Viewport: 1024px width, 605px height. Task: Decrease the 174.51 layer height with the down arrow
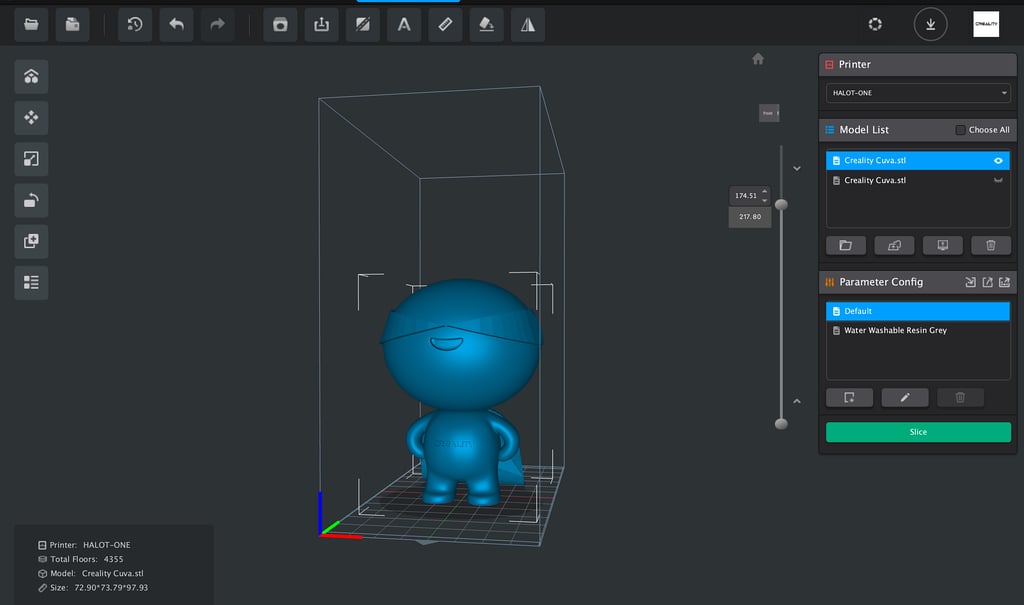click(765, 200)
